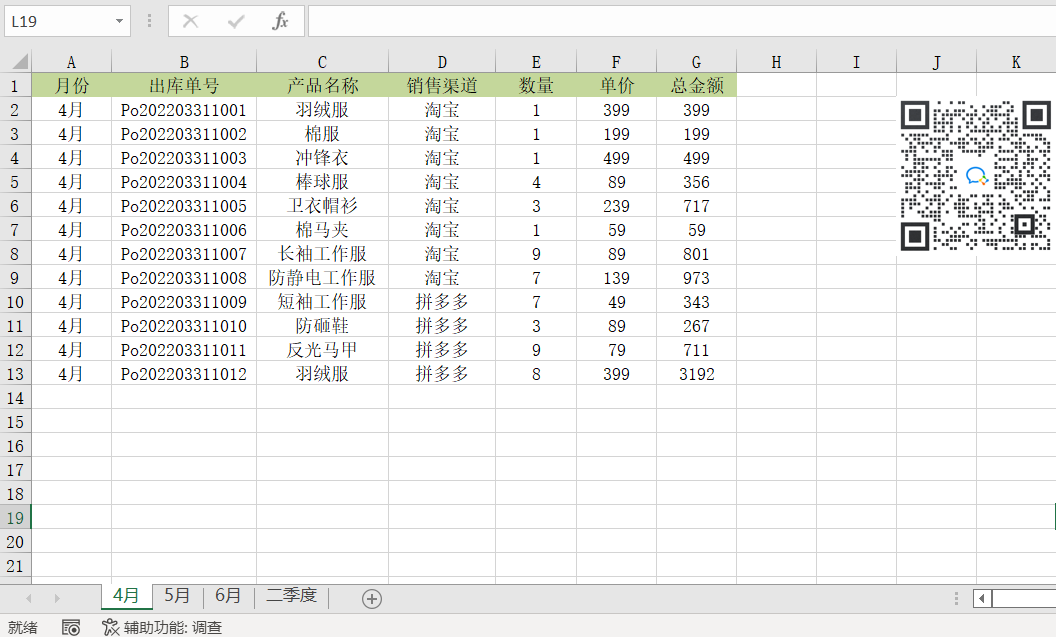Click the 销售渠道 header cell
Screen dimensions: 1056x637
click(x=442, y=86)
